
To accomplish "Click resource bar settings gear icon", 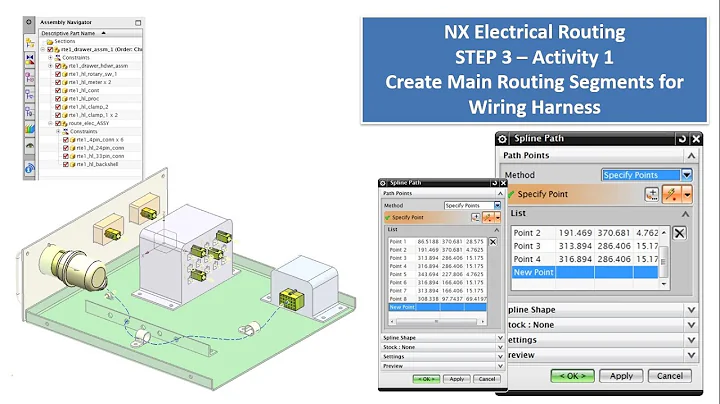I will click(x=29, y=22).
